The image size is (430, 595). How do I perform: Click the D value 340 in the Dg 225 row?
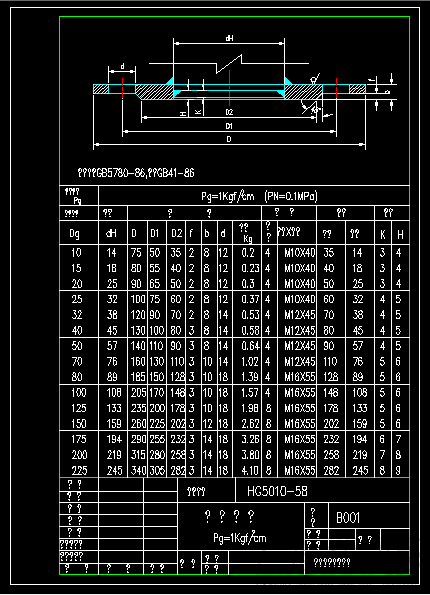[x=138, y=471]
